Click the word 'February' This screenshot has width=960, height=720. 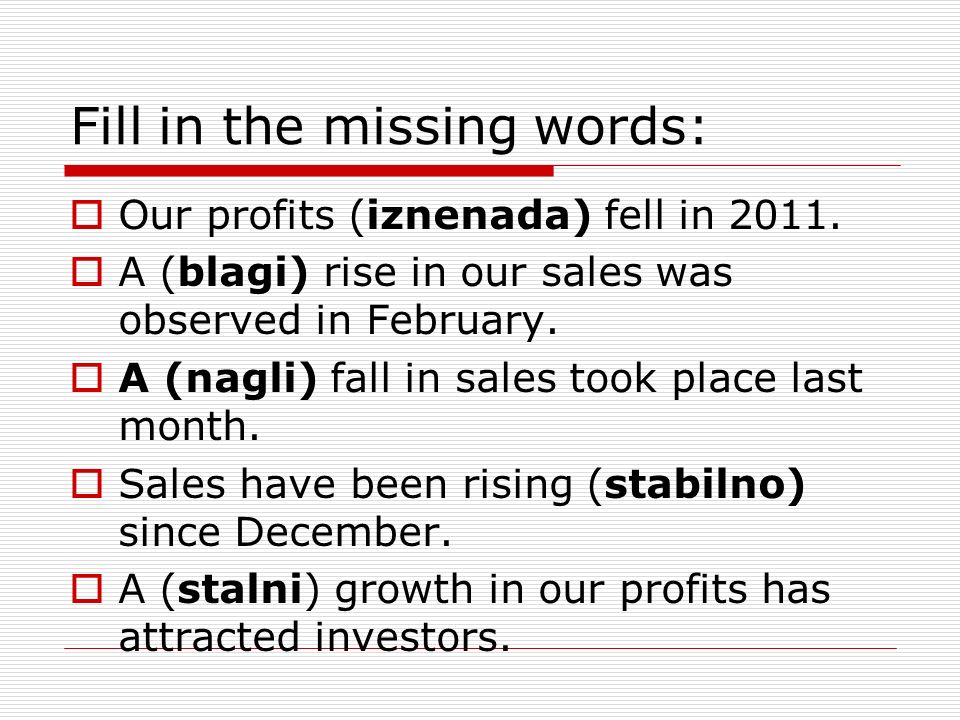pyautogui.click(x=455, y=321)
